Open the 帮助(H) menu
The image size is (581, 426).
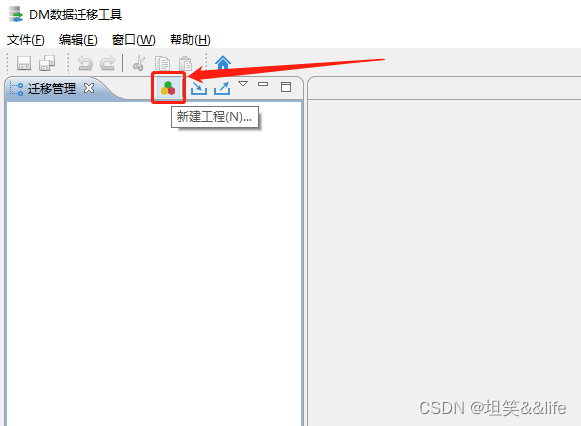point(190,39)
